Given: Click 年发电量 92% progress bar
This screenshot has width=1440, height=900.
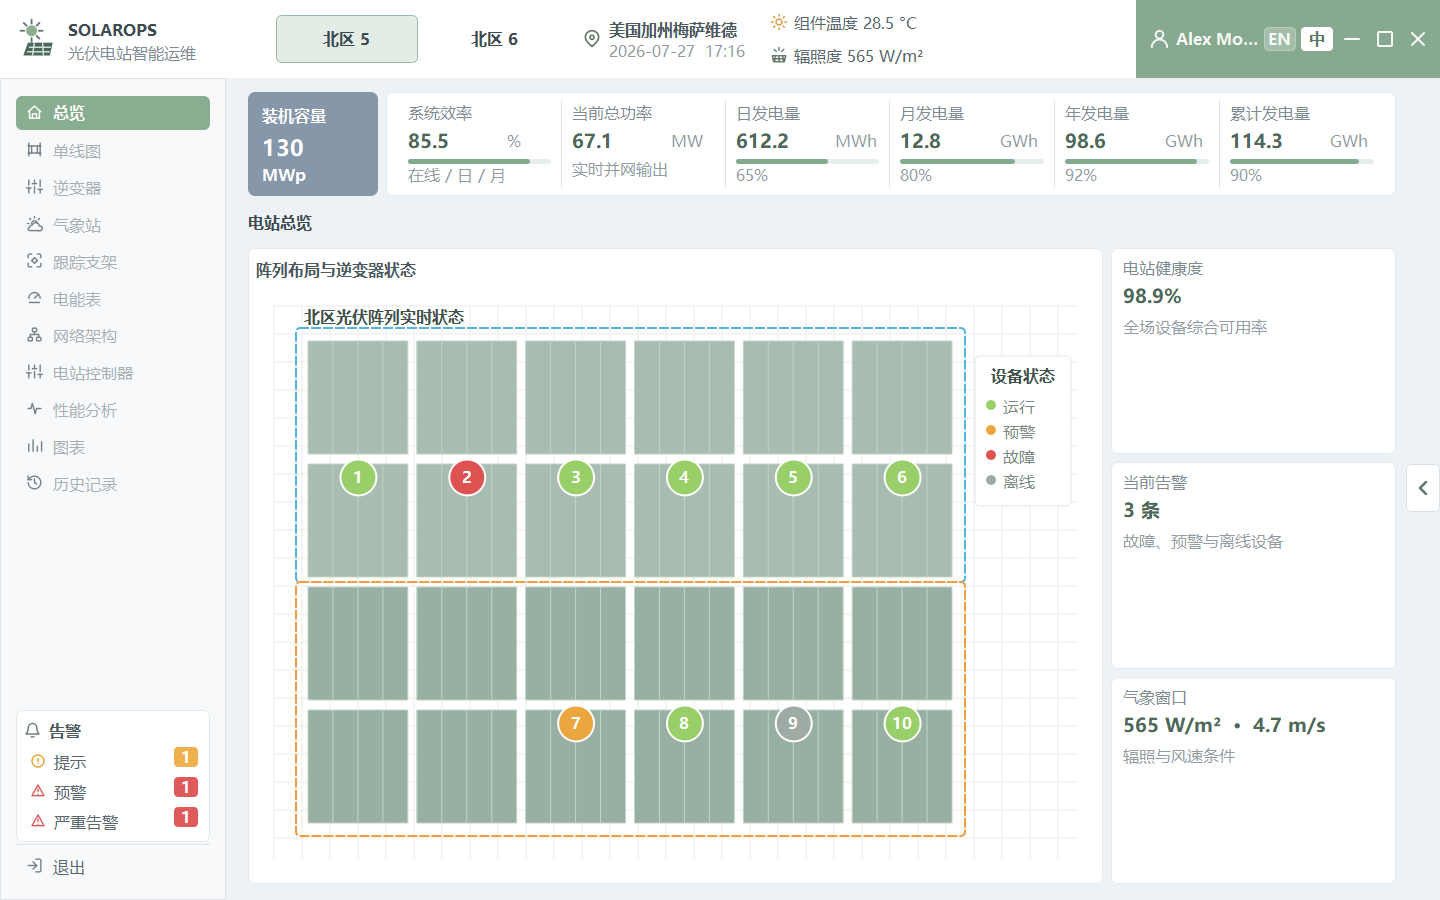Looking at the screenshot, I should (x=1136, y=161).
